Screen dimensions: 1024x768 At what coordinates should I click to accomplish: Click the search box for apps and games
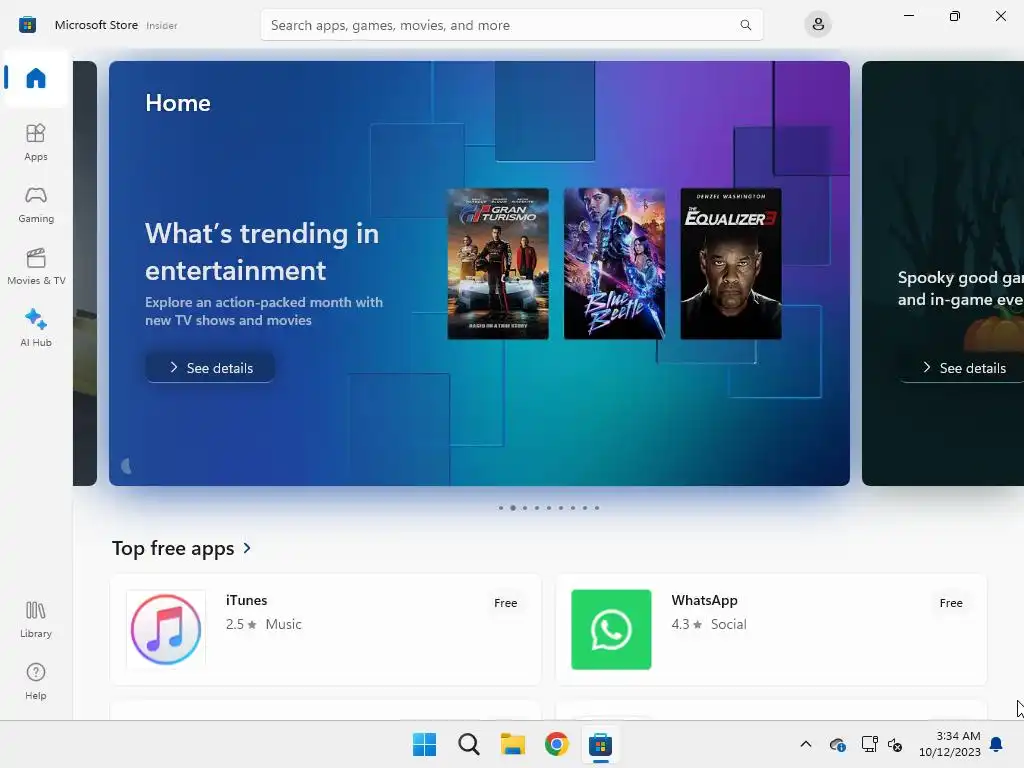coord(511,25)
